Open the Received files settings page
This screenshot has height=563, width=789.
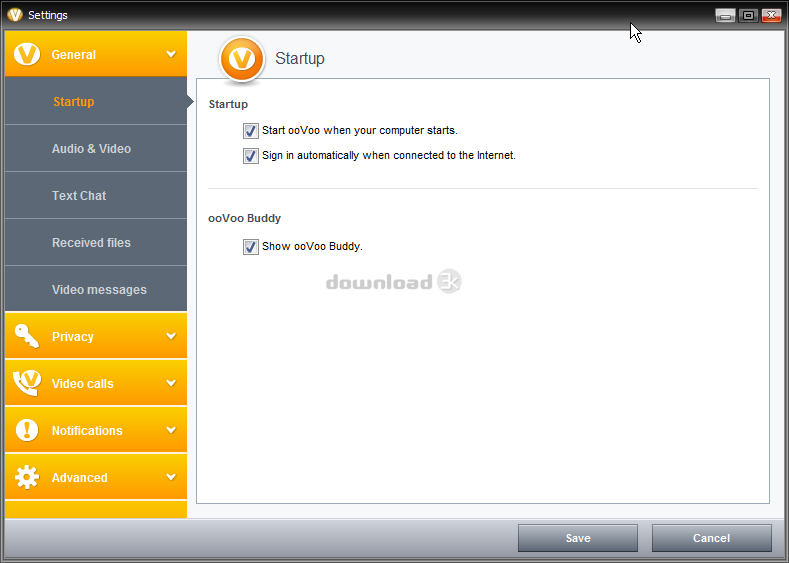[96, 243]
